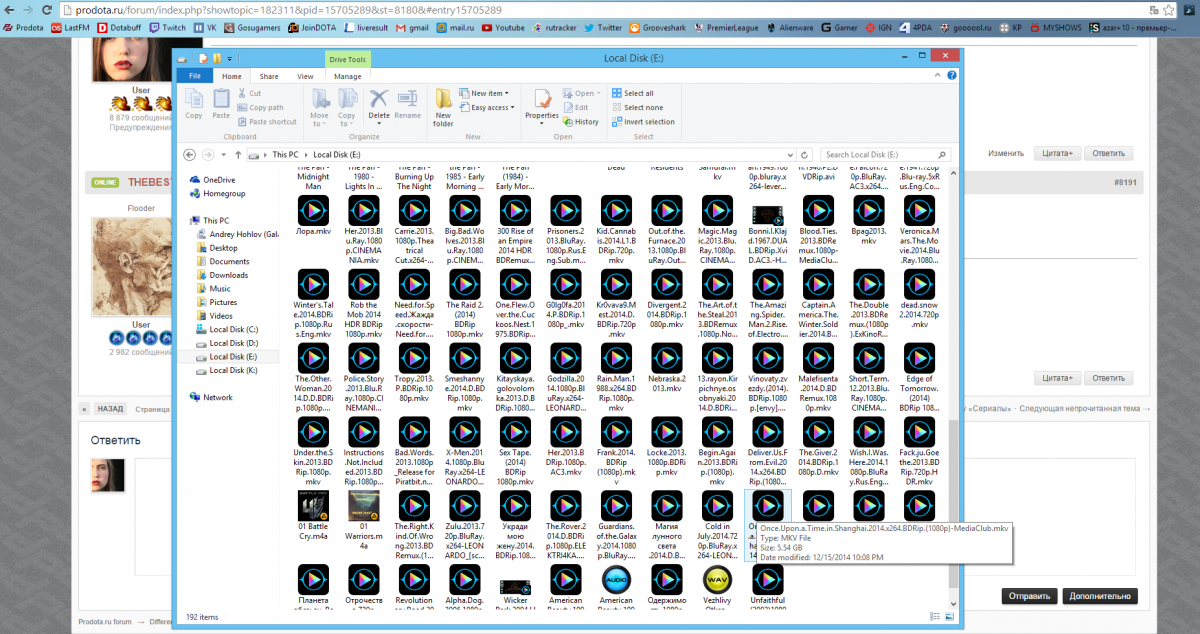Click the Дополнительно button on forum

coord(1101,596)
